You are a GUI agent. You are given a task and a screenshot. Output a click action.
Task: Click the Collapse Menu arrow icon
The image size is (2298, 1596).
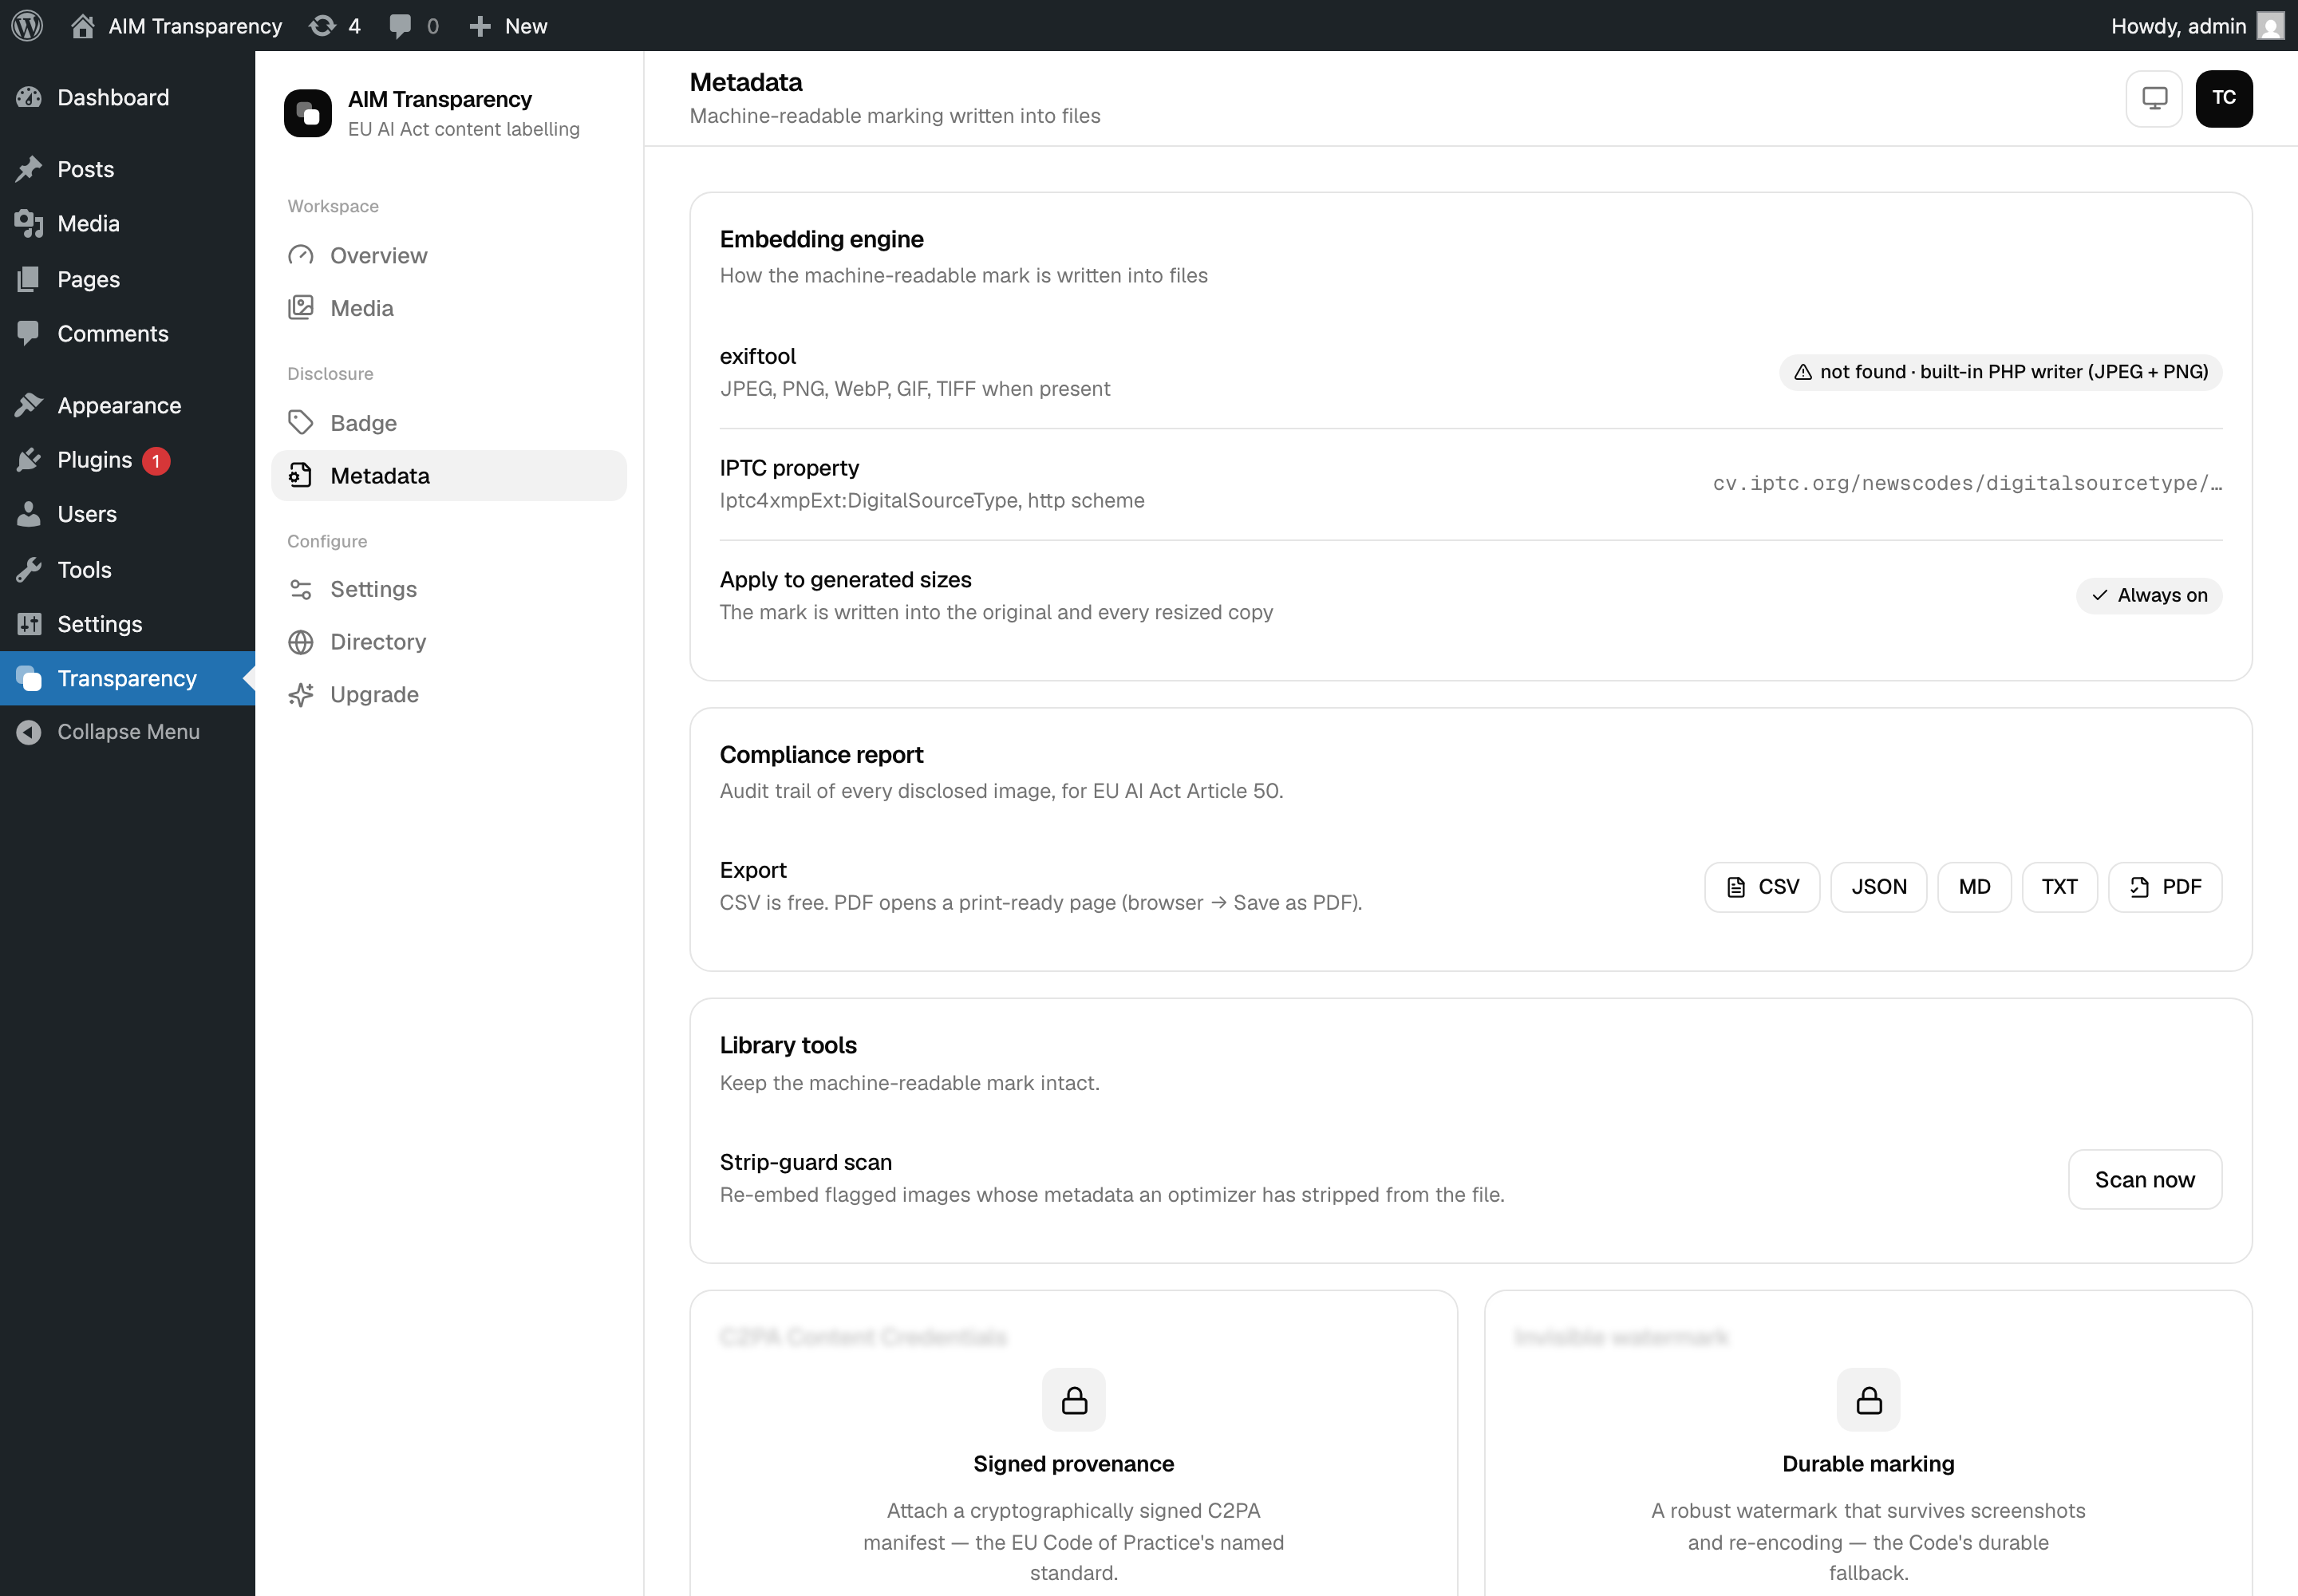pos(29,732)
